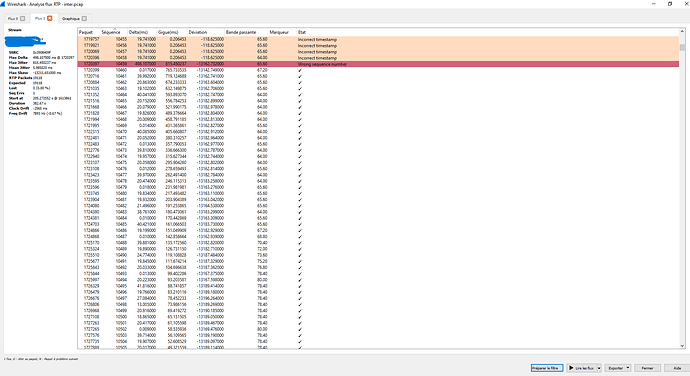
Task: Click the Stream heading in side panel
Action: point(15,30)
